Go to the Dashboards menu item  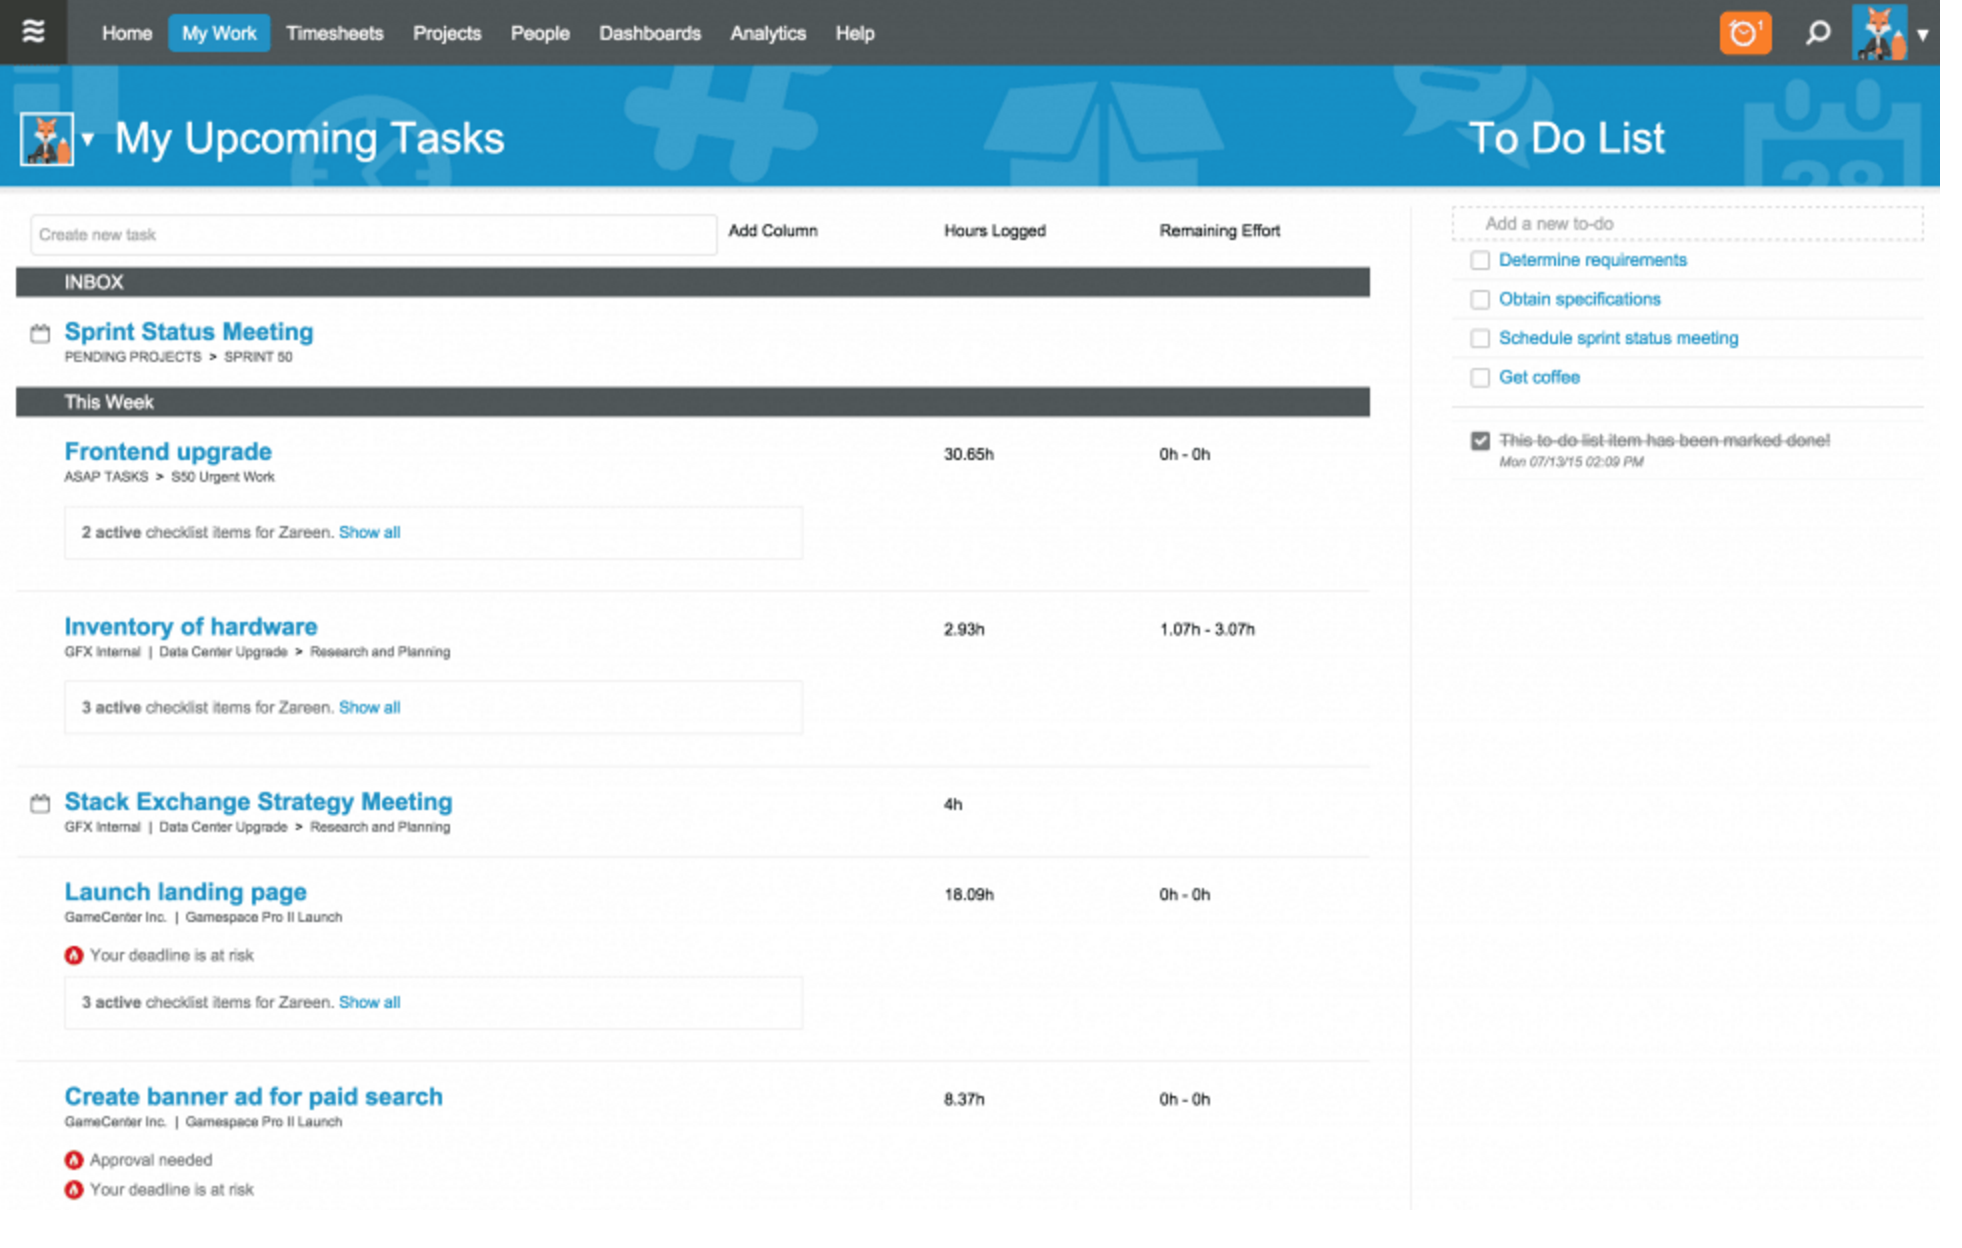tap(649, 33)
